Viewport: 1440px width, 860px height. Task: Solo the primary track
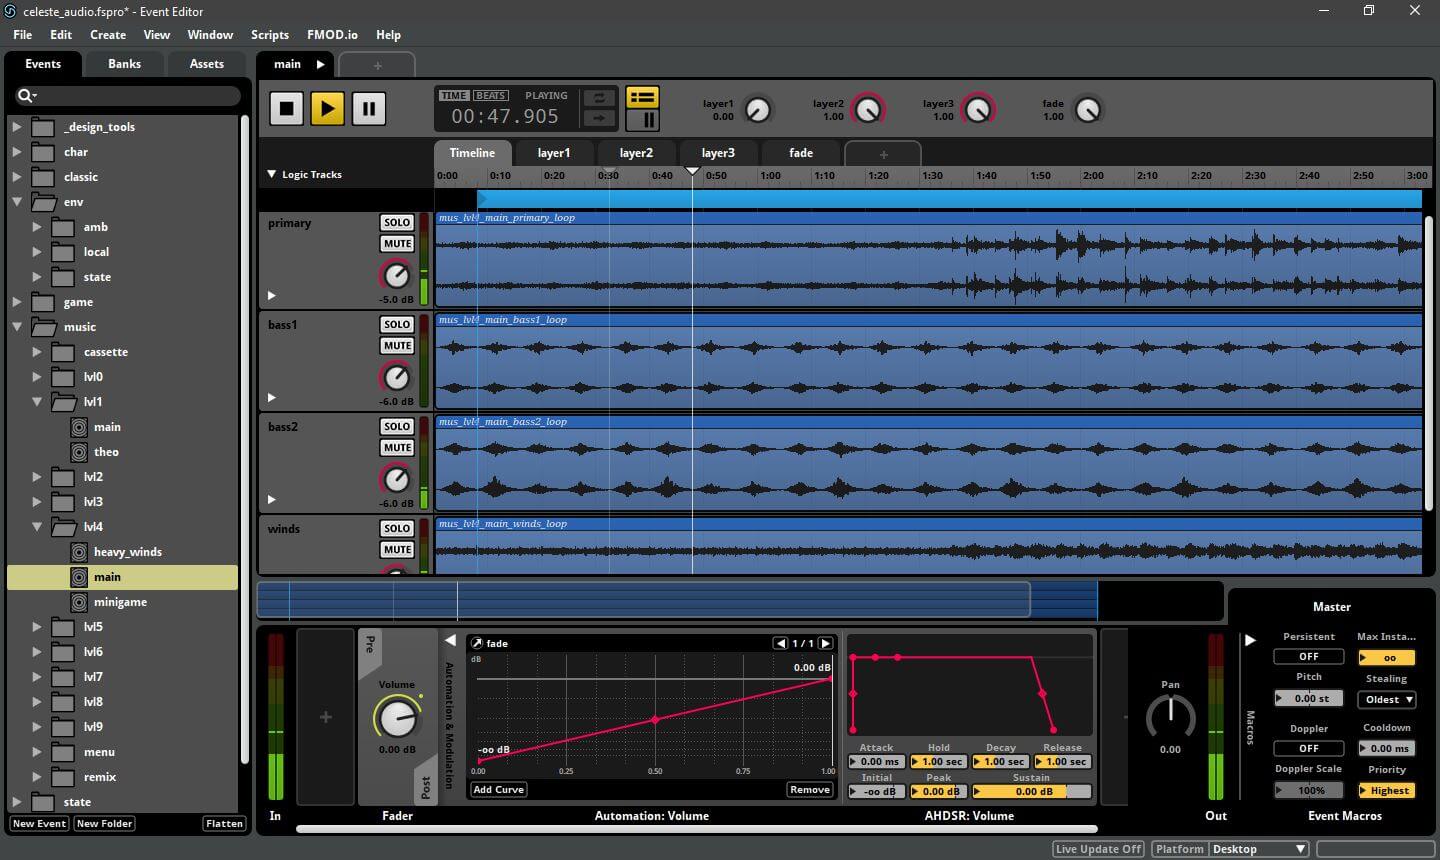point(397,222)
